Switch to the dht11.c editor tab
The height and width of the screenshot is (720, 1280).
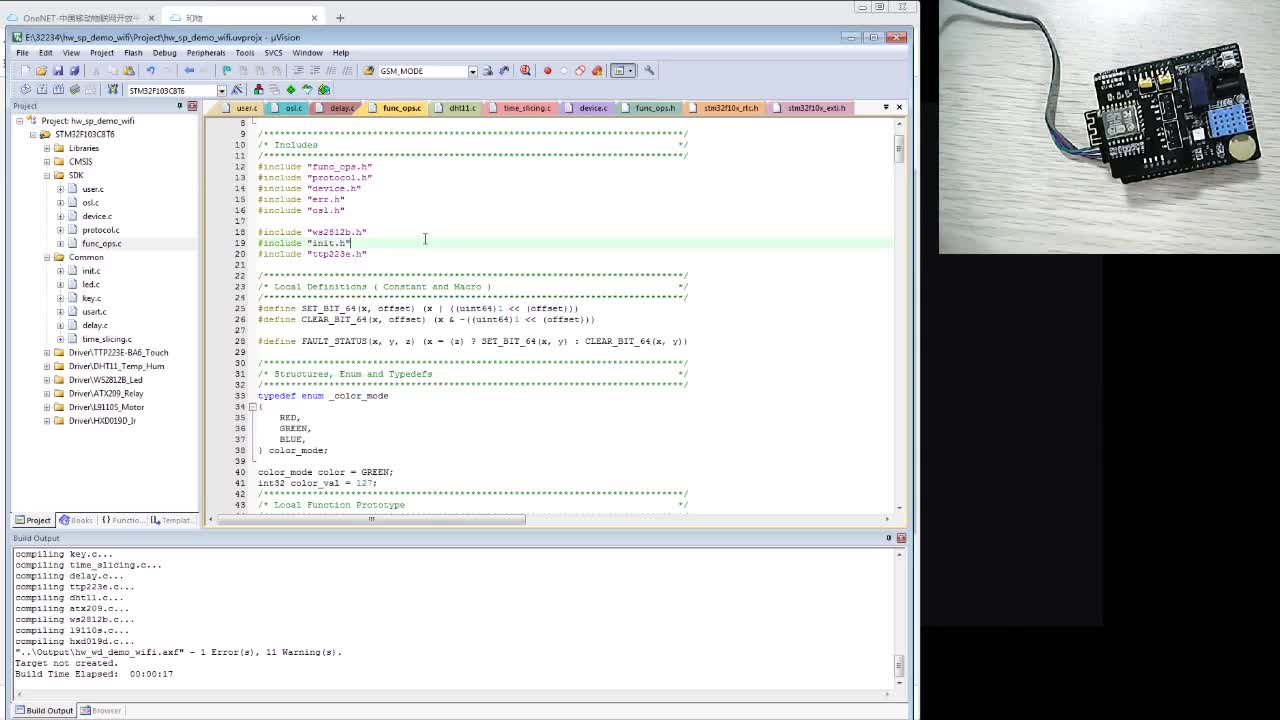[x=457, y=108]
